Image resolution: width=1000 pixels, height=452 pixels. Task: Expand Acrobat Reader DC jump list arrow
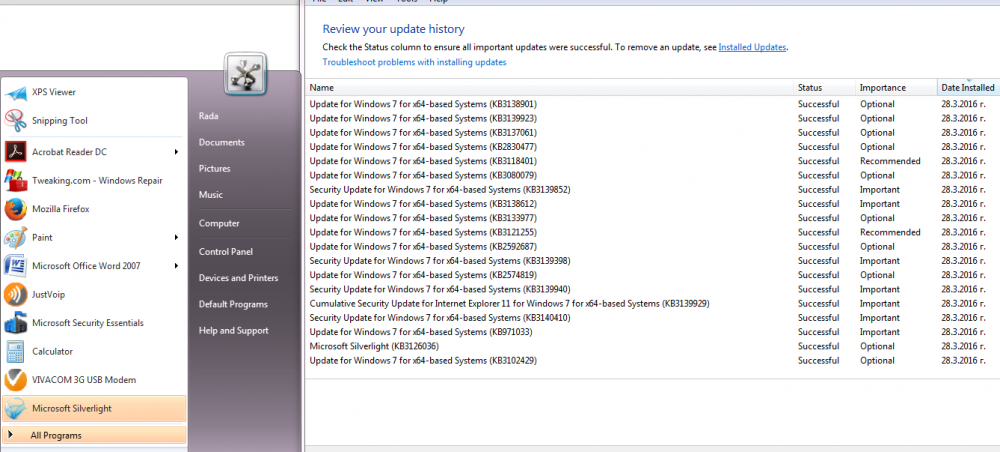click(x=176, y=152)
